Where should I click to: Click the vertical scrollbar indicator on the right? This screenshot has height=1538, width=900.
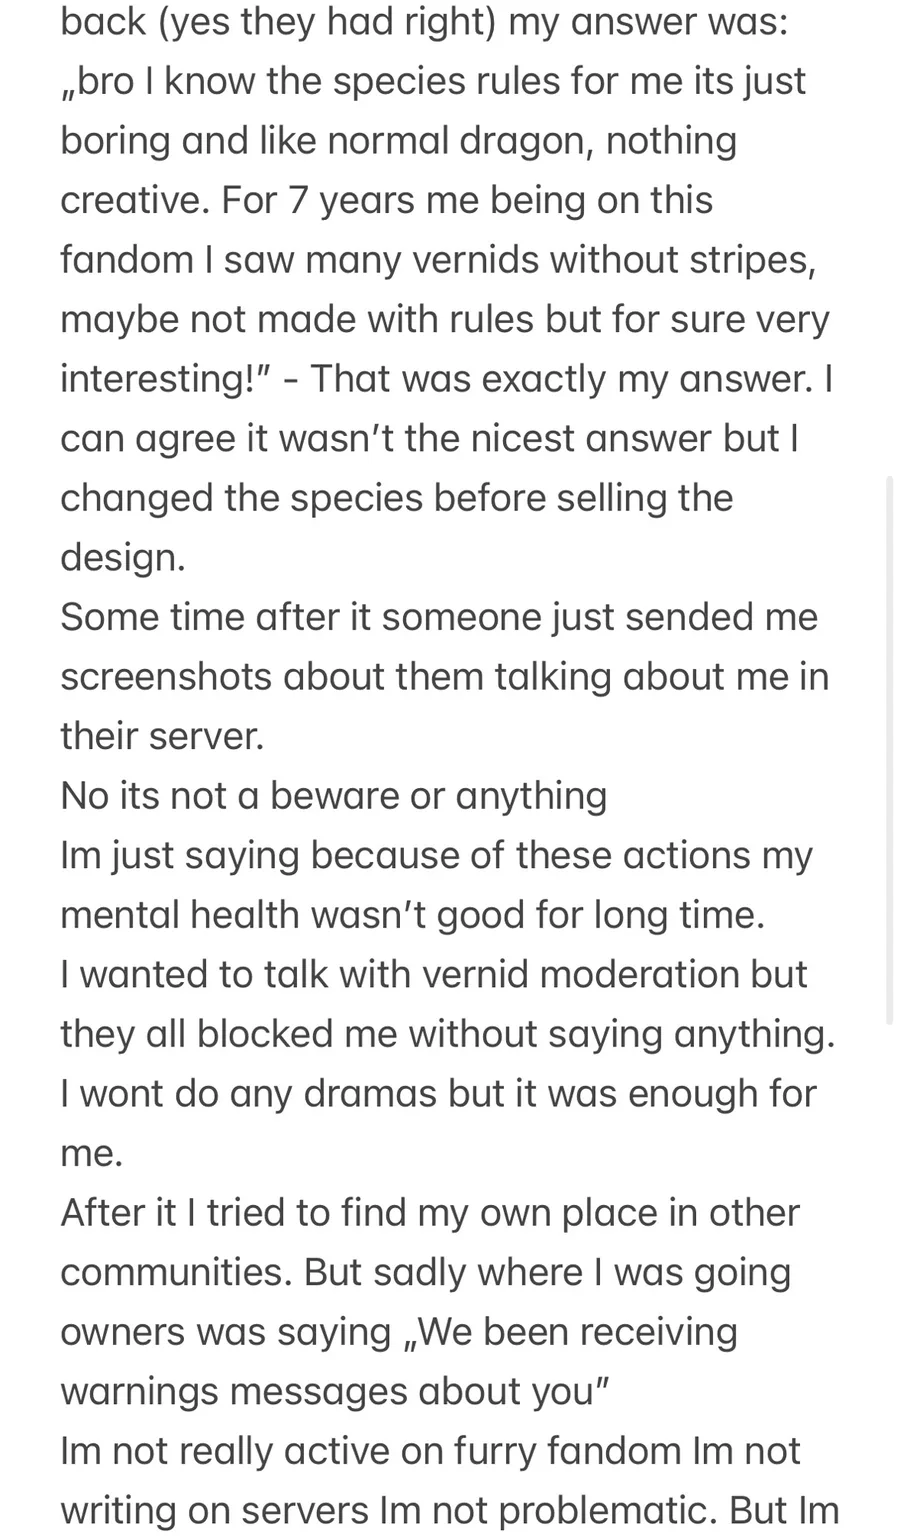889,751
